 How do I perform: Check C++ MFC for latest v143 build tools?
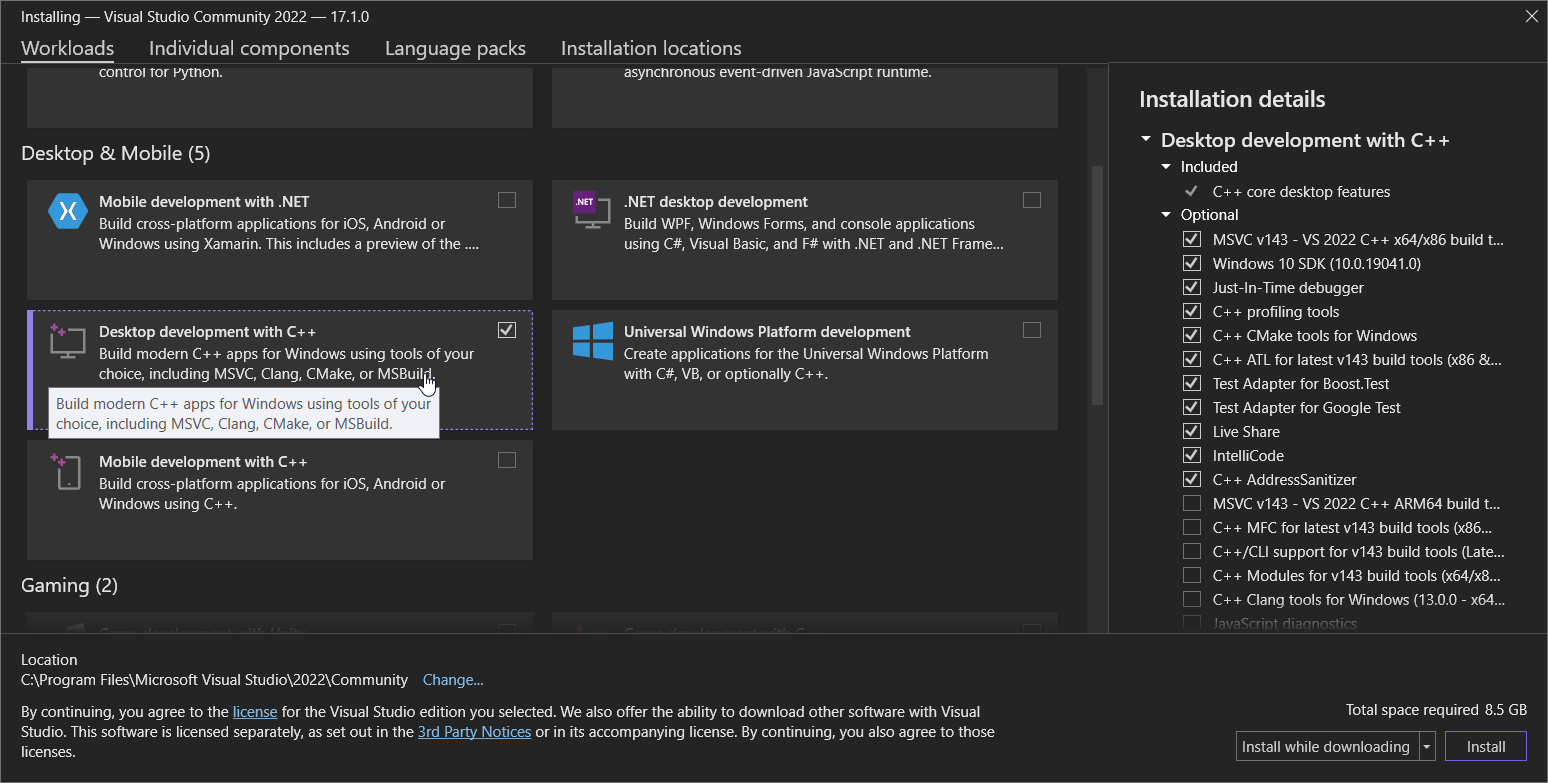[1192, 527]
